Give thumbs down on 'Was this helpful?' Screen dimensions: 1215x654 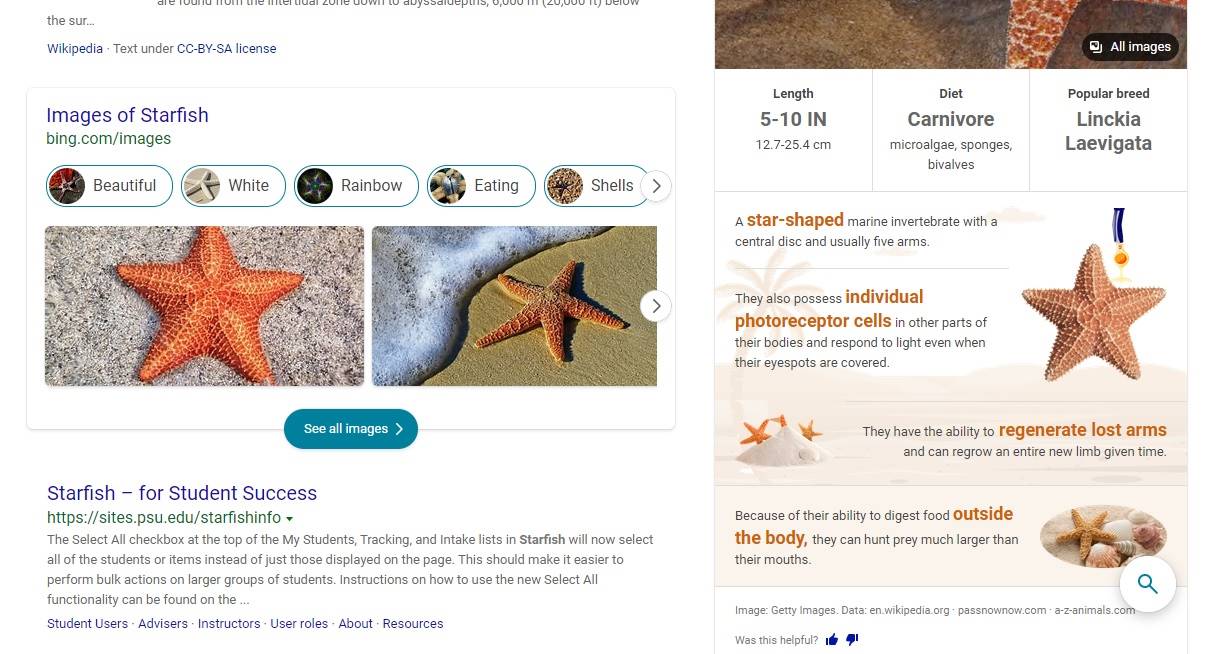[x=852, y=639]
